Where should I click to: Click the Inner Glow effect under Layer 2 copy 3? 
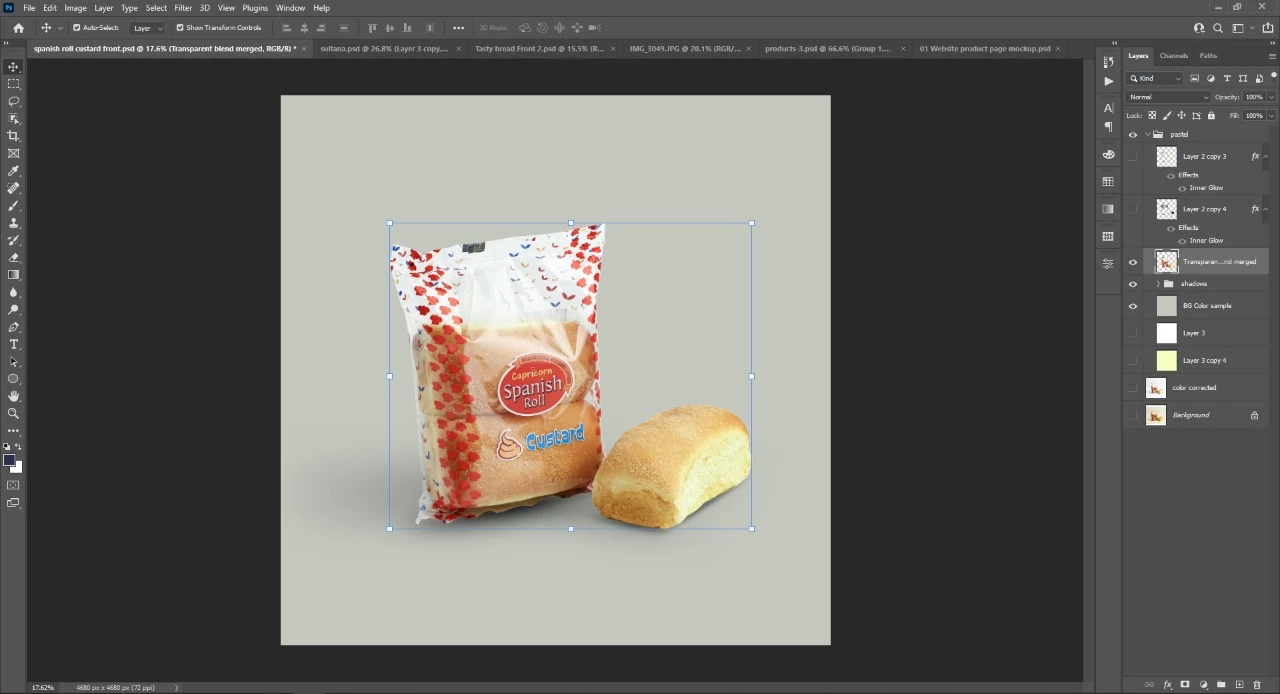[x=1206, y=188]
